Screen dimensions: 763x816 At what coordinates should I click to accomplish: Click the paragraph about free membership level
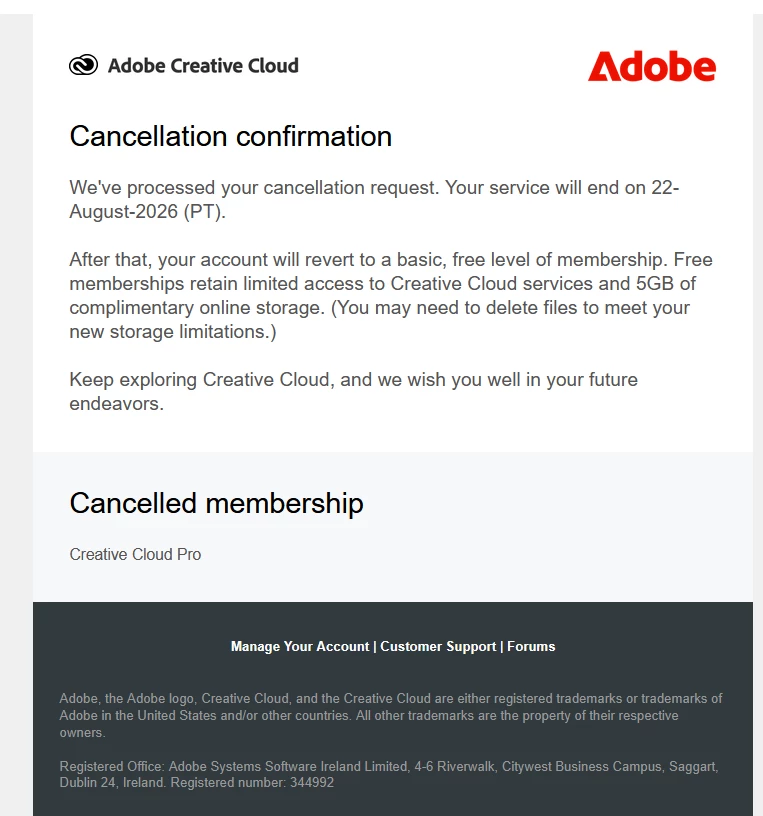[x=391, y=296]
